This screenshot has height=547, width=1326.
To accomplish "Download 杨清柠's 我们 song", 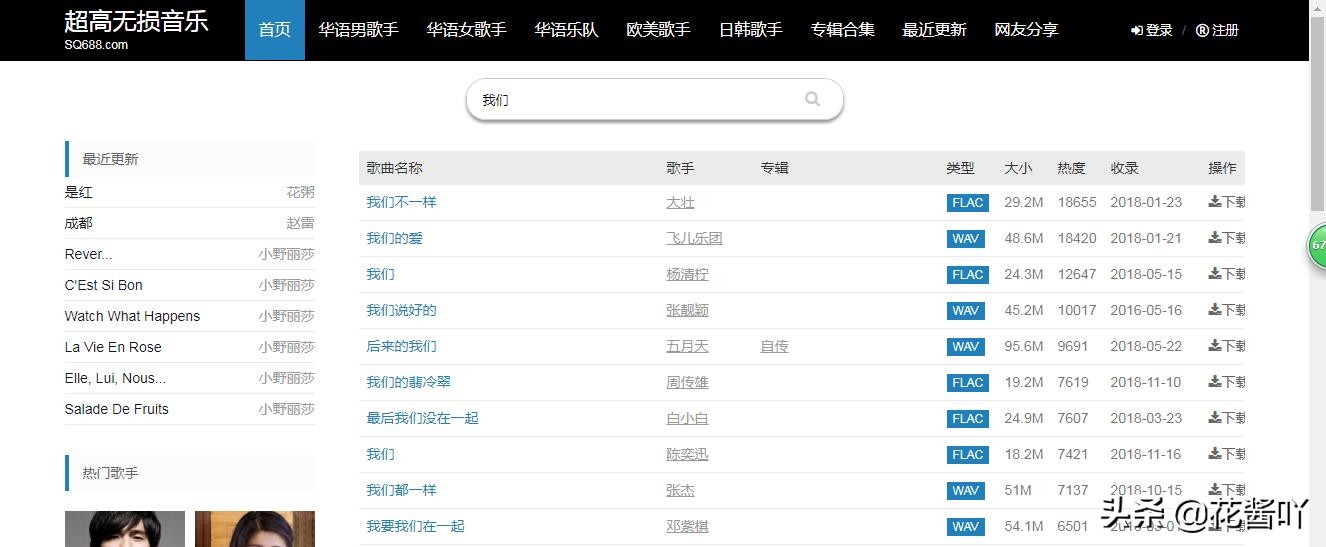I will 1226,274.
